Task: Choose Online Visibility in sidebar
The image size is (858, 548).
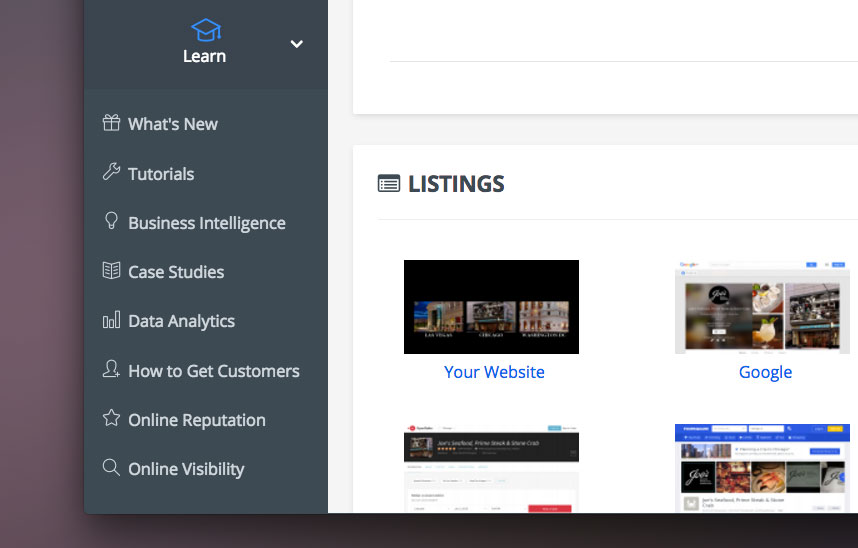Action: tap(186, 470)
